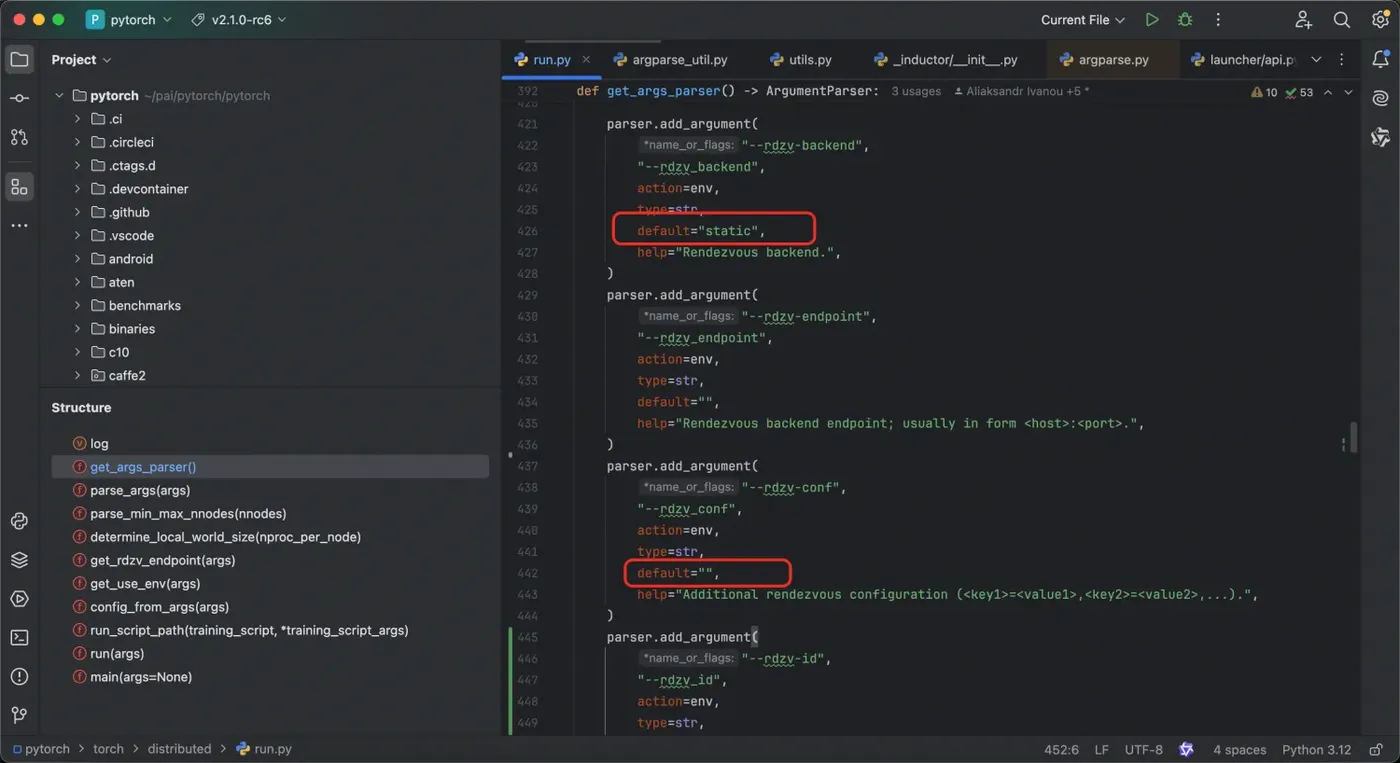
Task: Open IDE settings gear icon
Action: 1380,20
